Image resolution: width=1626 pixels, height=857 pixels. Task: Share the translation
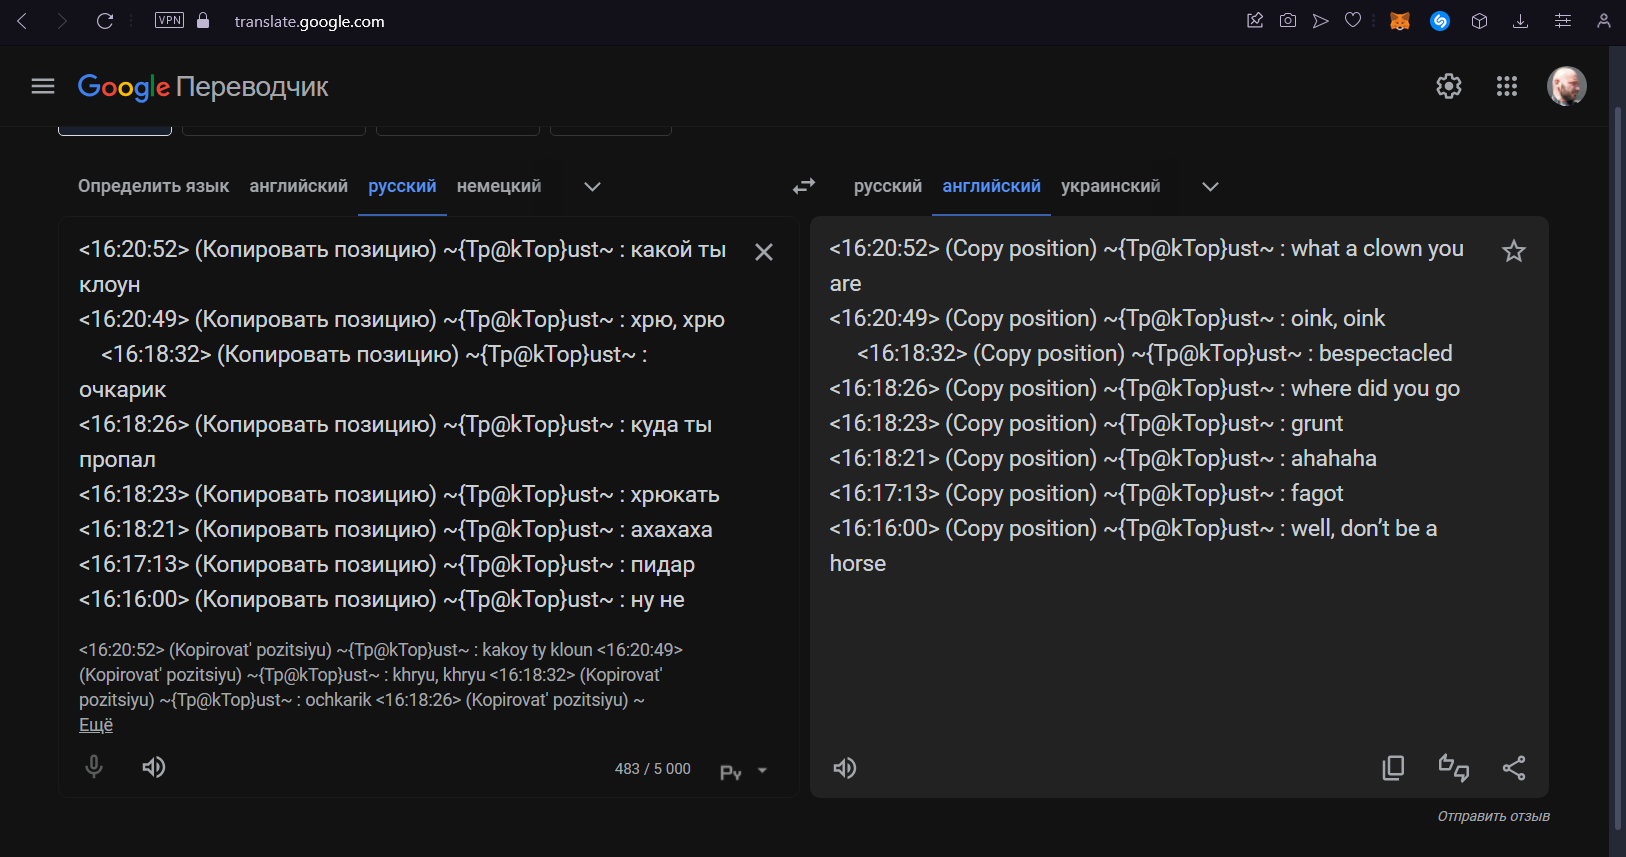point(1514,768)
